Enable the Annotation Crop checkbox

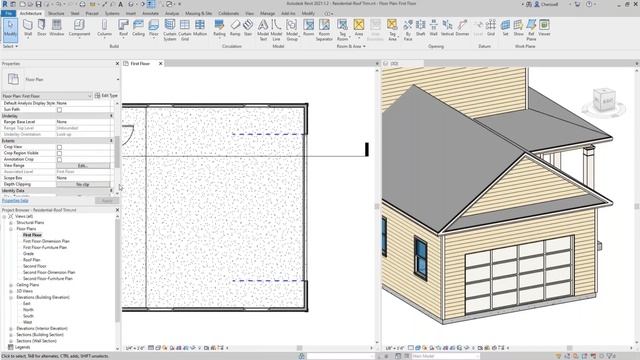[x=59, y=160]
